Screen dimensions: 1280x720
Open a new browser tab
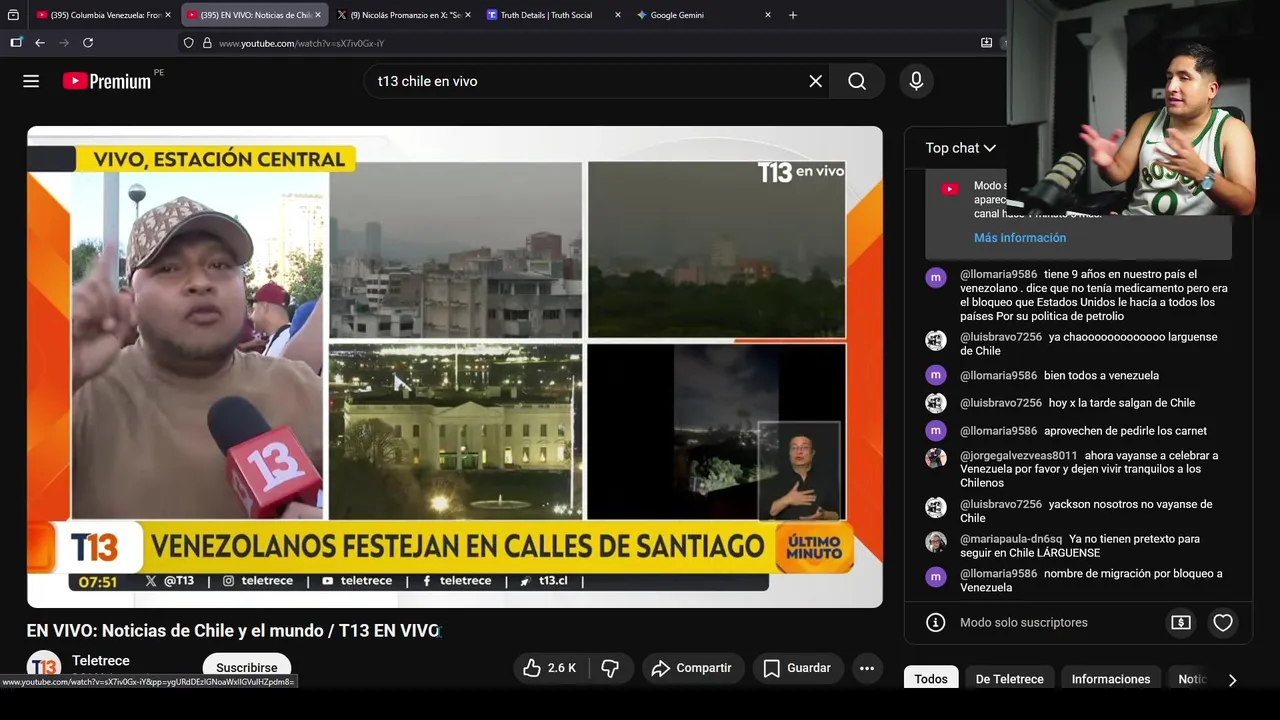tap(793, 15)
